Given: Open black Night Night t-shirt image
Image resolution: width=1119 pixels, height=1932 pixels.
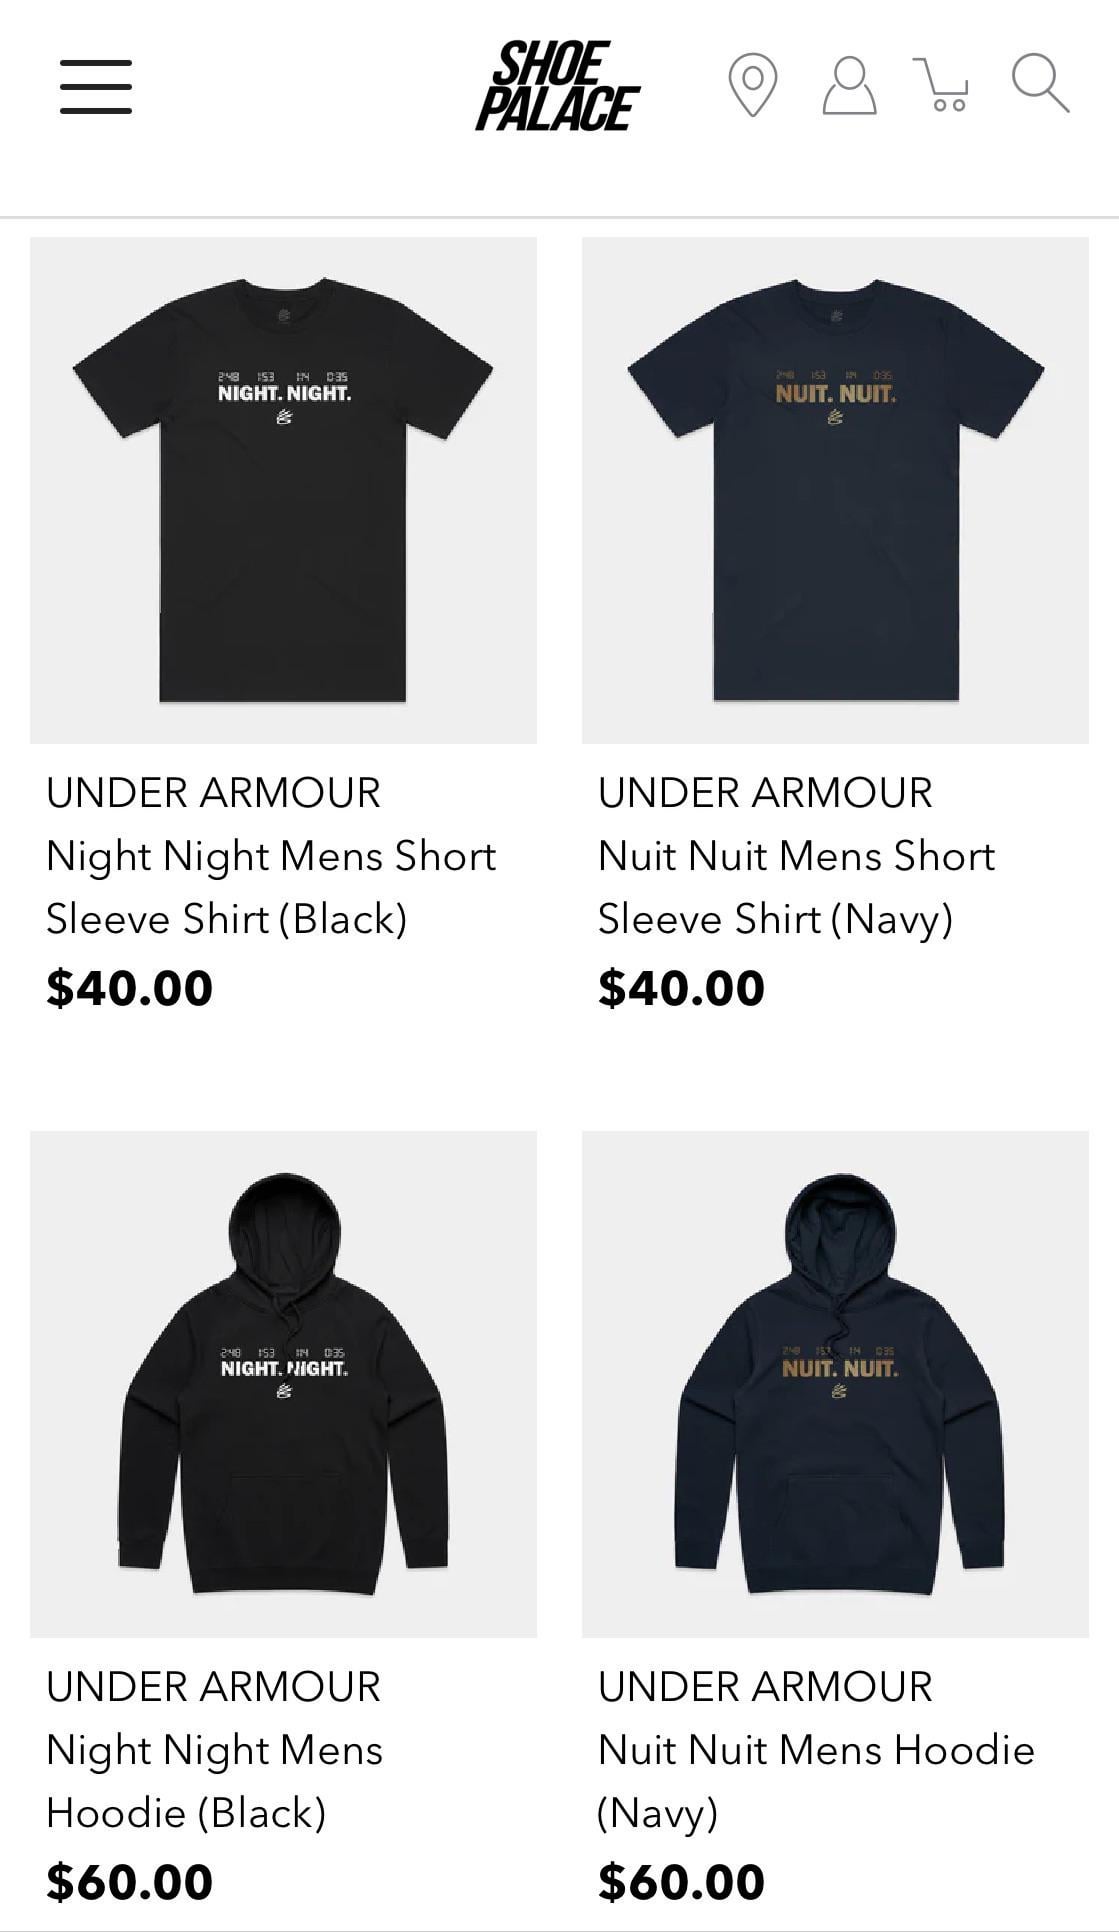Looking at the screenshot, I should coord(283,490).
